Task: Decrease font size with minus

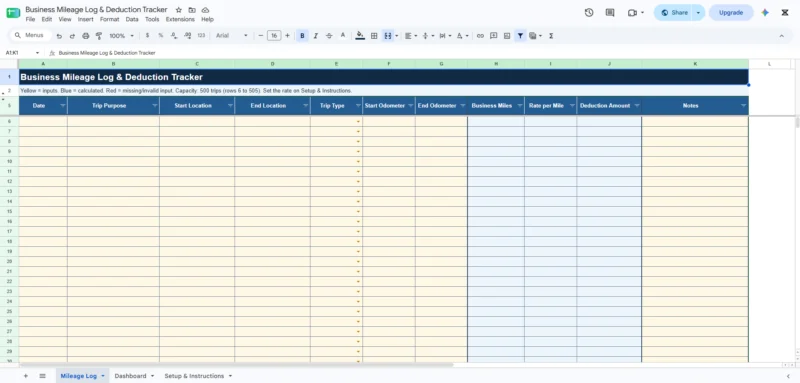Action: tap(261, 36)
